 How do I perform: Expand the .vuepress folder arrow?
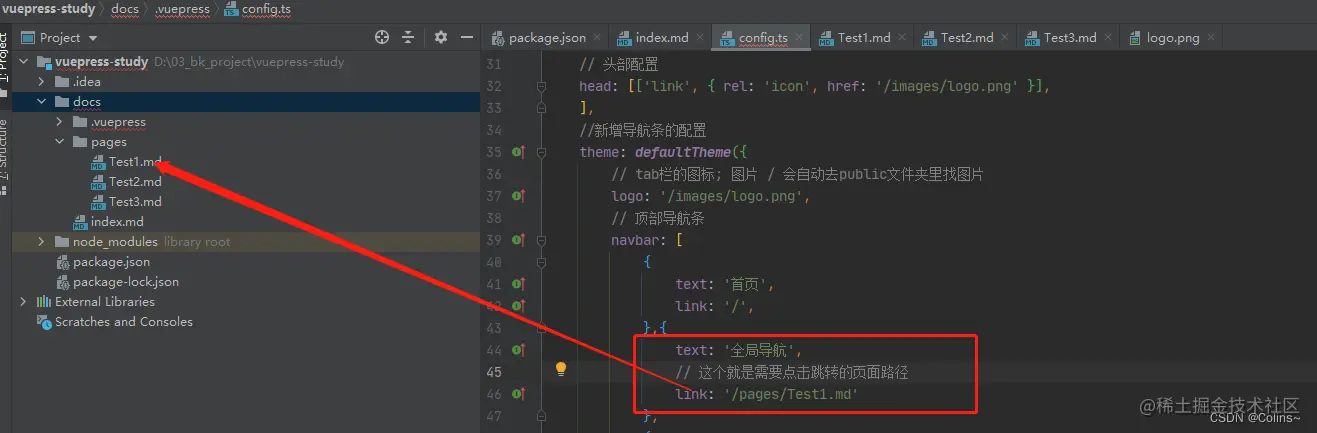(60, 122)
